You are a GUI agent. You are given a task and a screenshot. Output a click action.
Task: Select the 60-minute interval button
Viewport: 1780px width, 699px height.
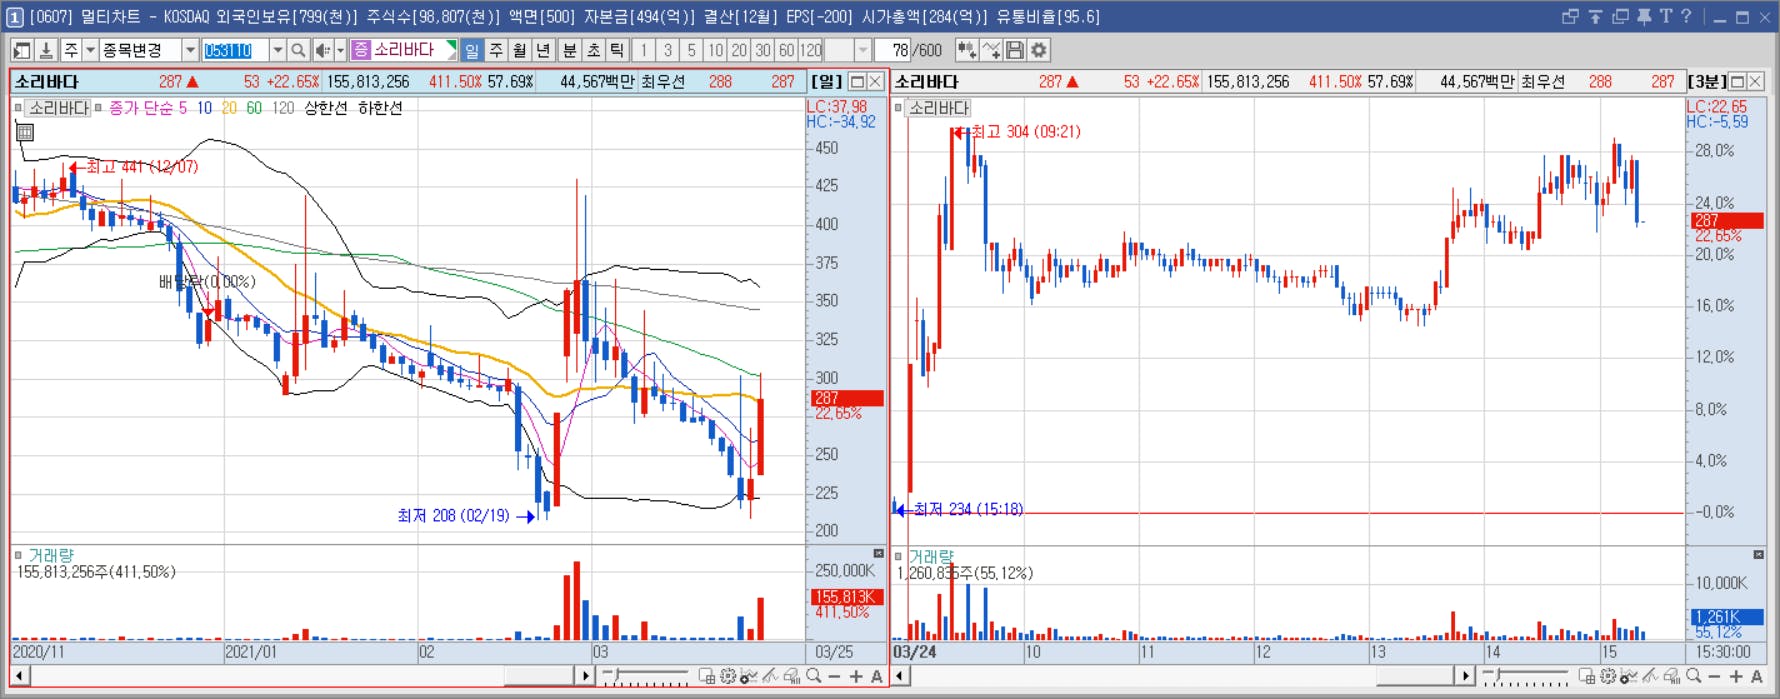click(x=787, y=50)
